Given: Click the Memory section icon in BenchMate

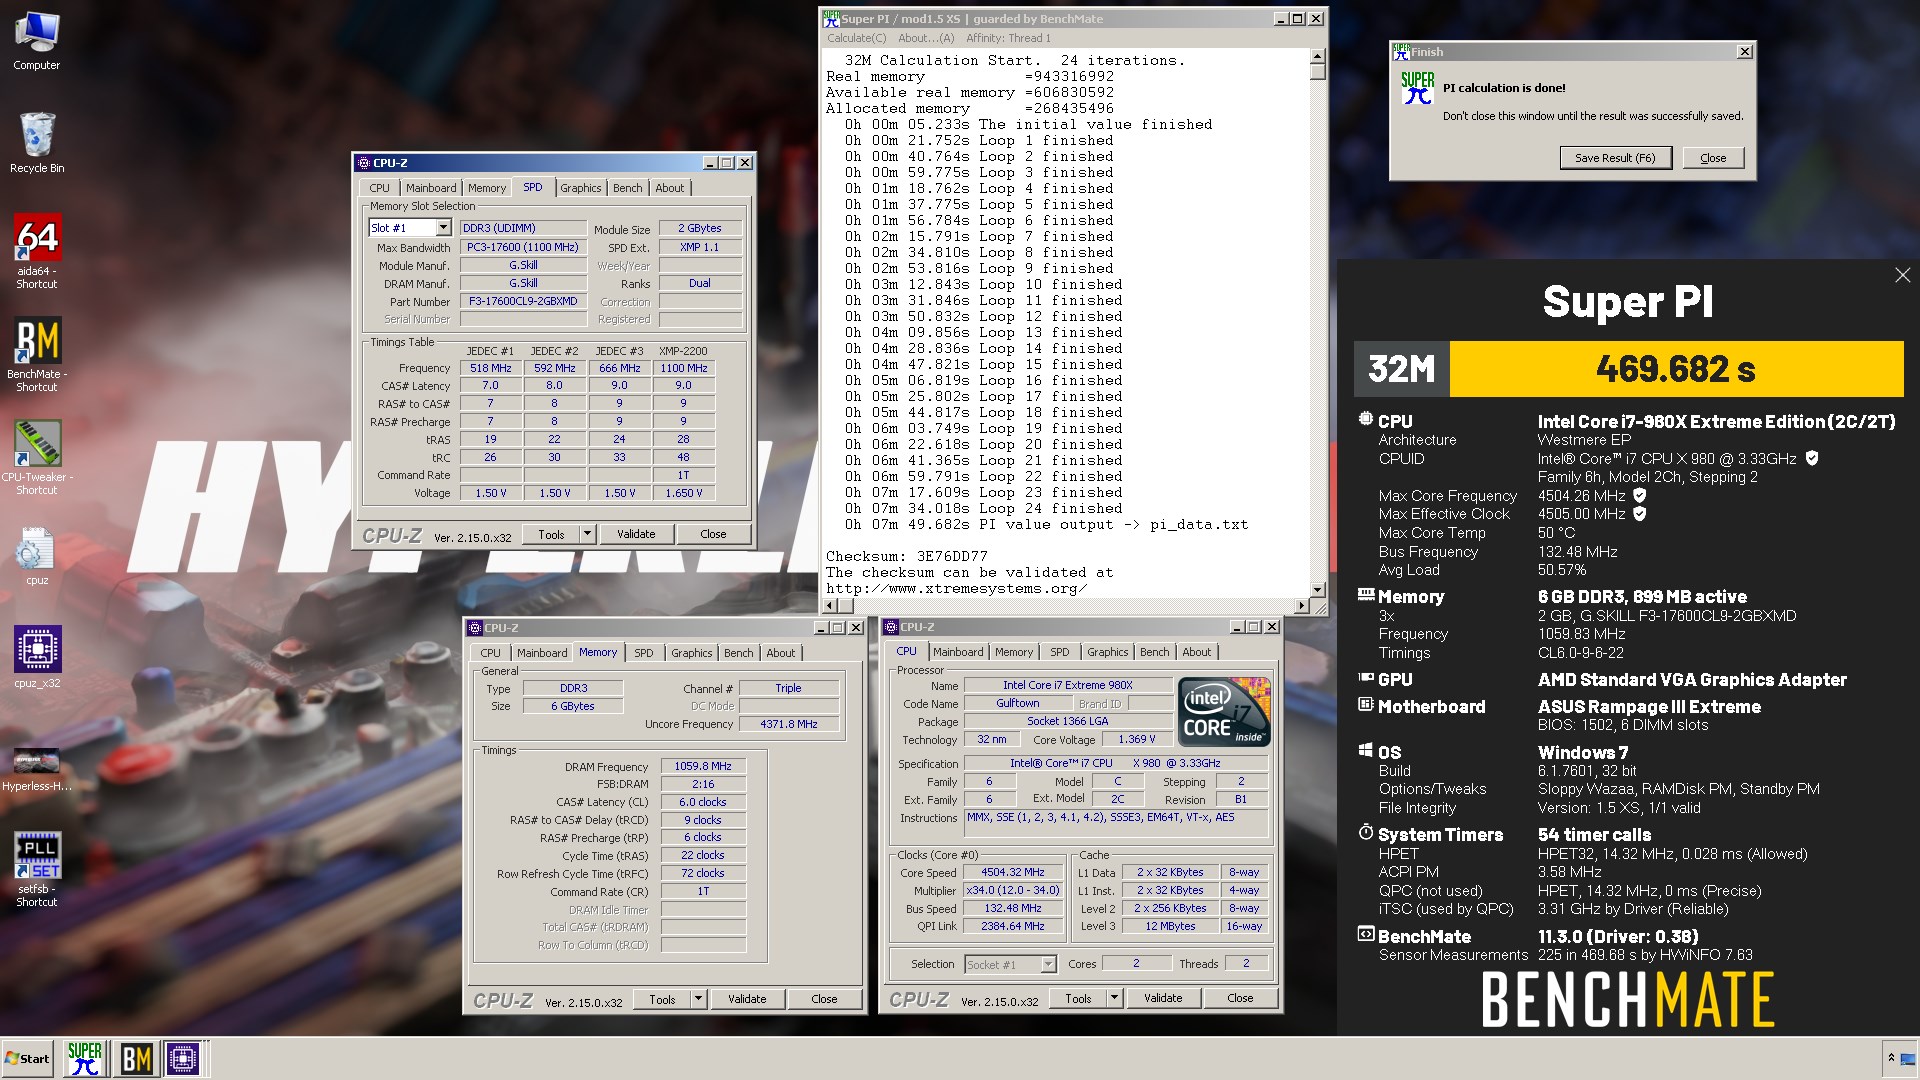Looking at the screenshot, I should pyautogui.click(x=1366, y=595).
